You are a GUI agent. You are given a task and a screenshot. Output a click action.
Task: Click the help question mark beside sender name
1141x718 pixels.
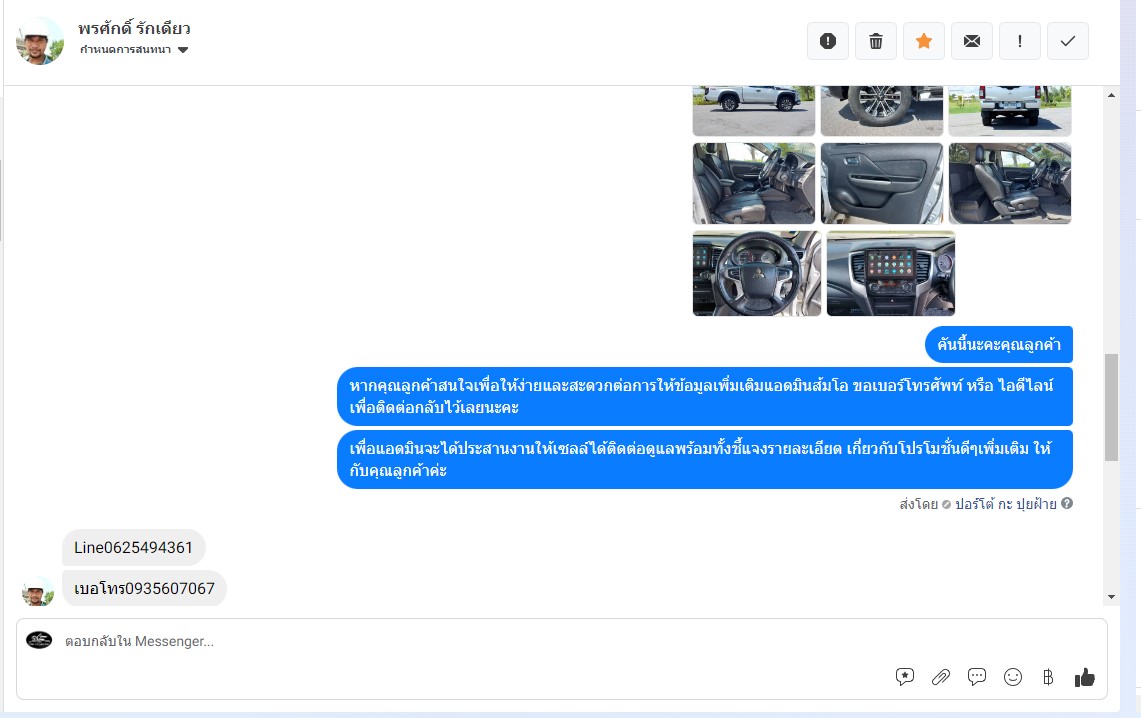click(1067, 503)
